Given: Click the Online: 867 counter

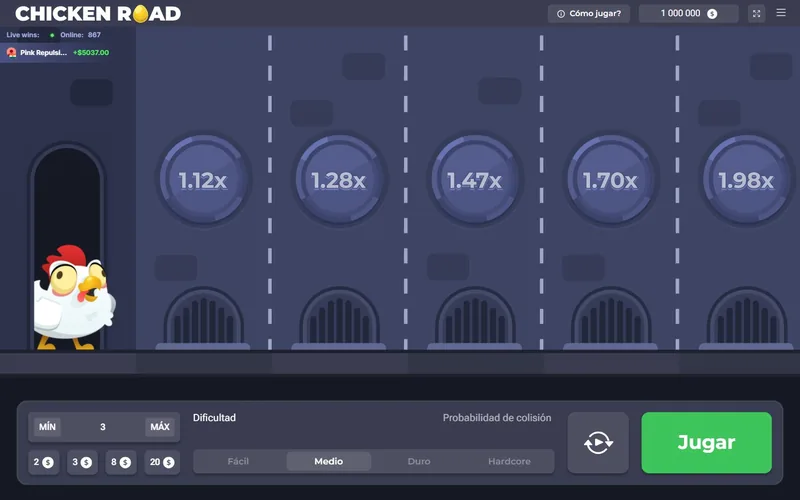Looking at the screenshot, I should (81, 35).
